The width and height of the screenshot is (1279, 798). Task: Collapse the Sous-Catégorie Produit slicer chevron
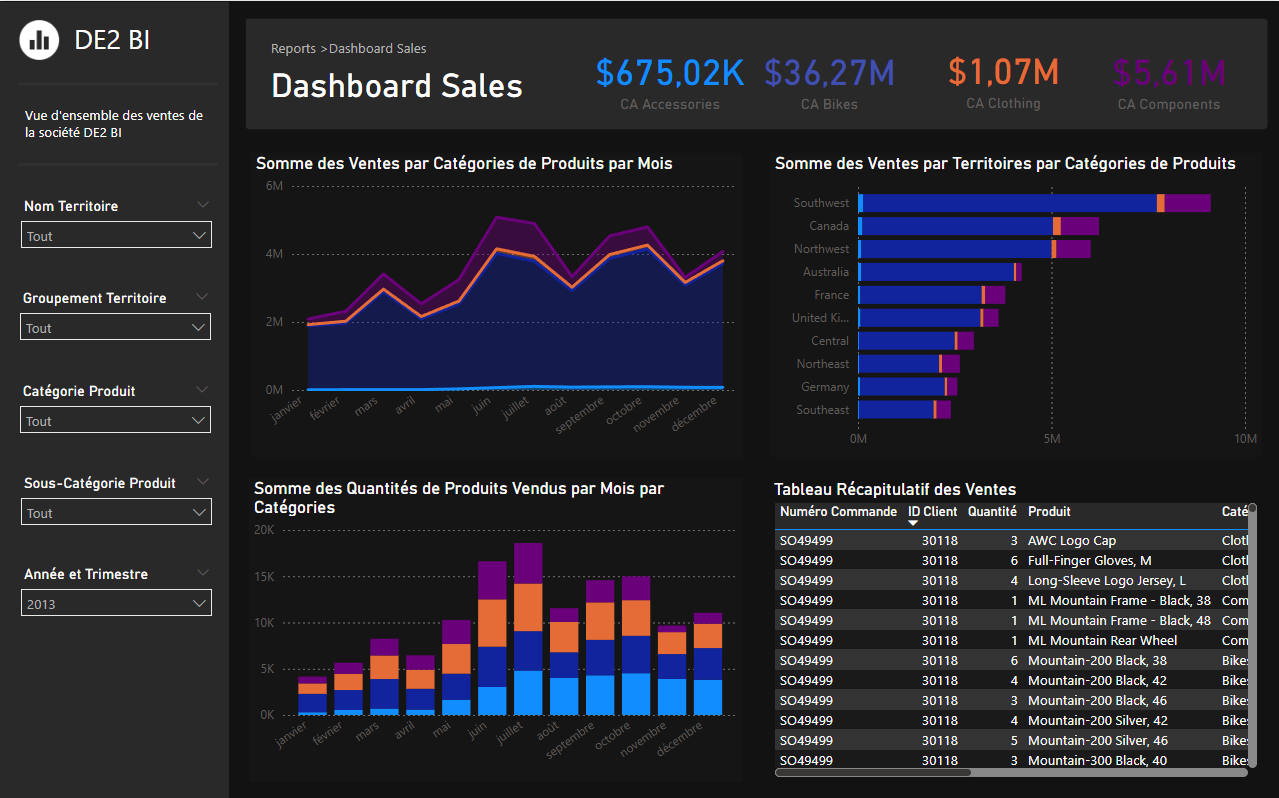point(203,482)
